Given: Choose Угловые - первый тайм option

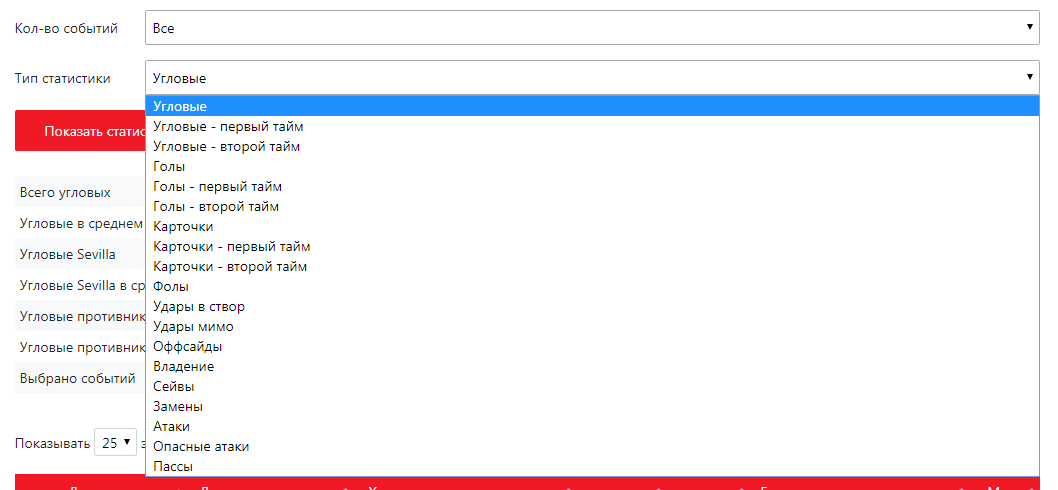Looking at the screenshot, I should (x=228, y=127).
